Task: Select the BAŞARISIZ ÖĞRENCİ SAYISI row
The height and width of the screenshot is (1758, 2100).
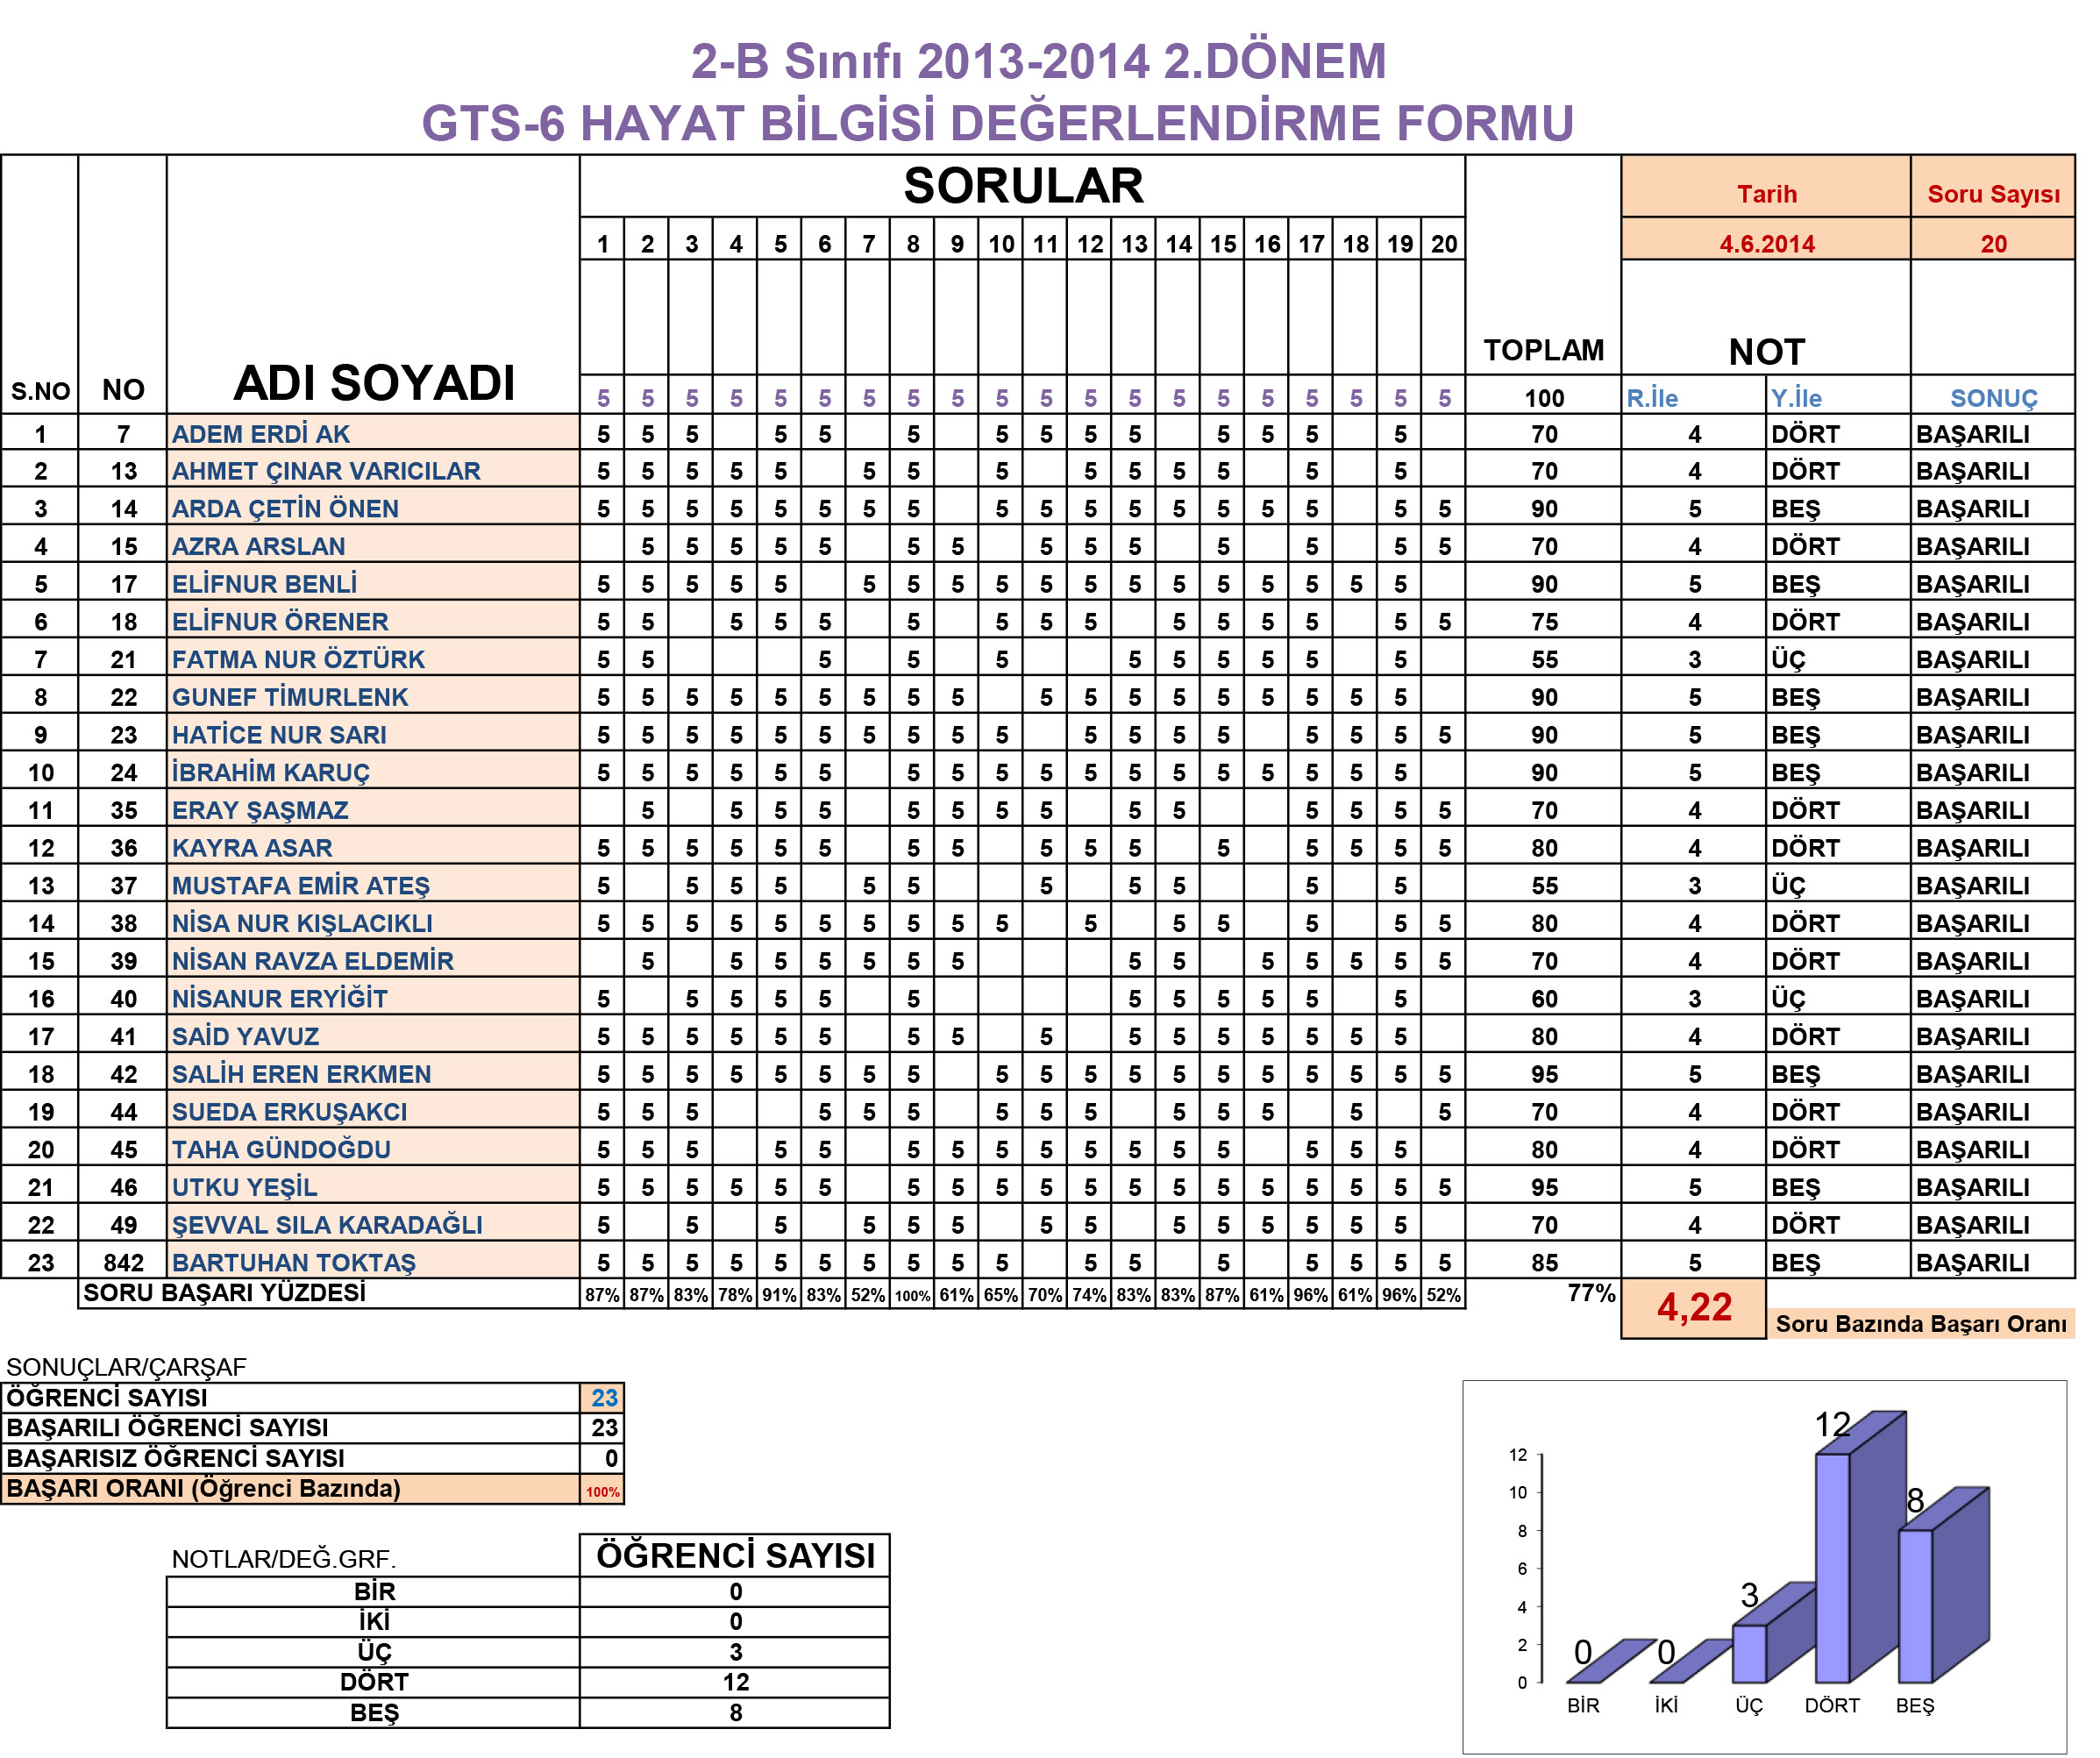Action: point(313,1459)
